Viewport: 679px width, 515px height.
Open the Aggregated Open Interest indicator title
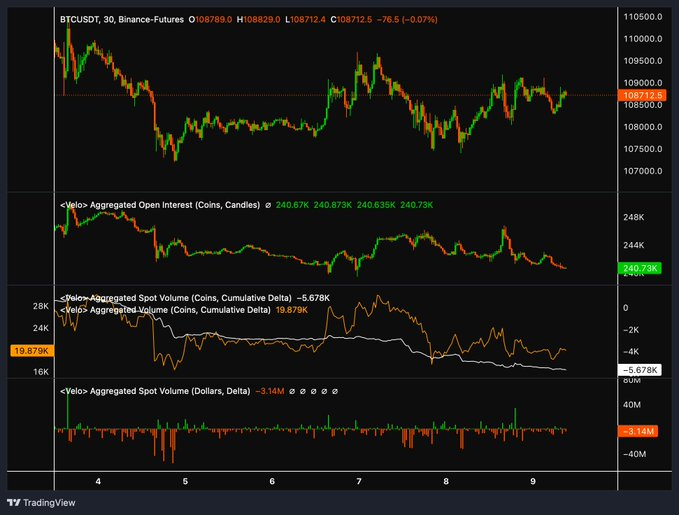pos(160,205)
